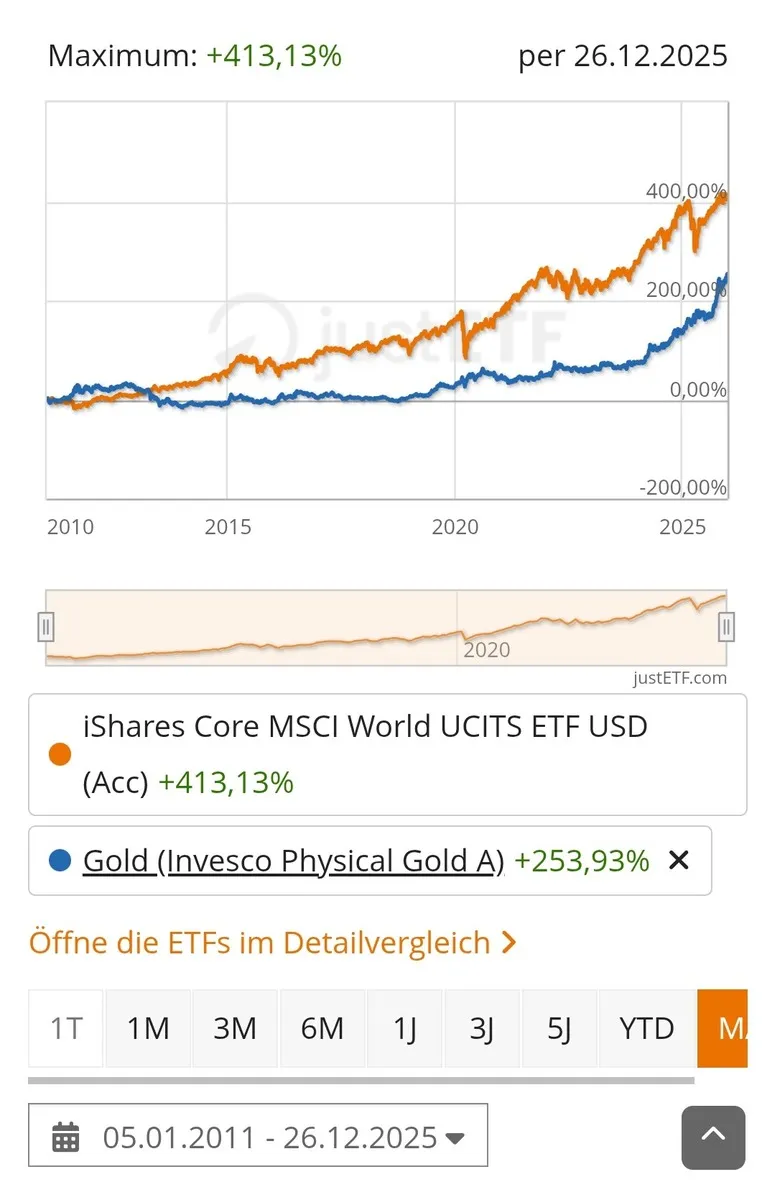Open 'Öffne die ETFs im Detailvergleich' link
762x1200 pixels.
pyautogui.click(x=272, y=942)
